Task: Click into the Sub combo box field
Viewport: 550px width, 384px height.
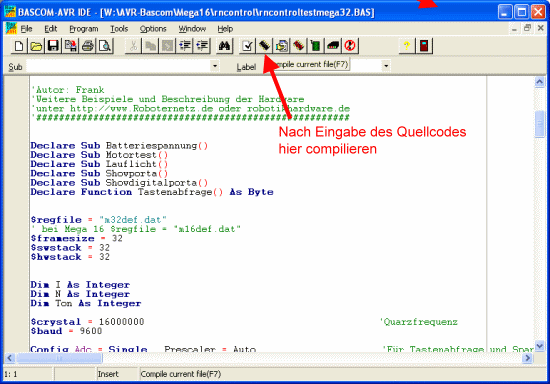Action: click(x=123, y=66)
